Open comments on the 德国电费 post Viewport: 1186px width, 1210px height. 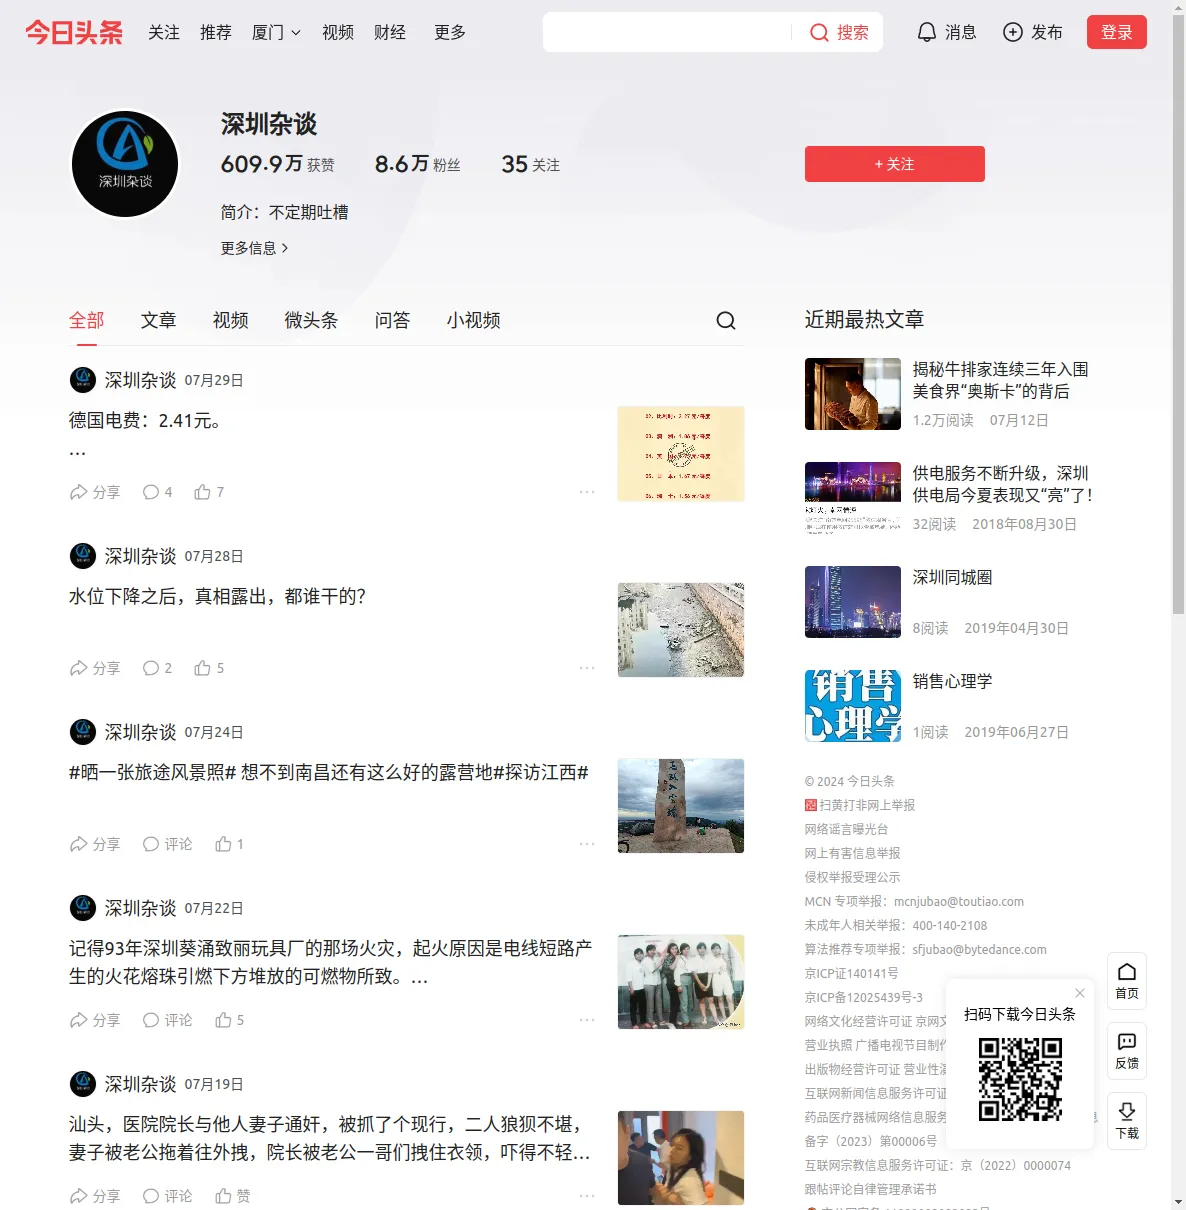tap(158, 492)
